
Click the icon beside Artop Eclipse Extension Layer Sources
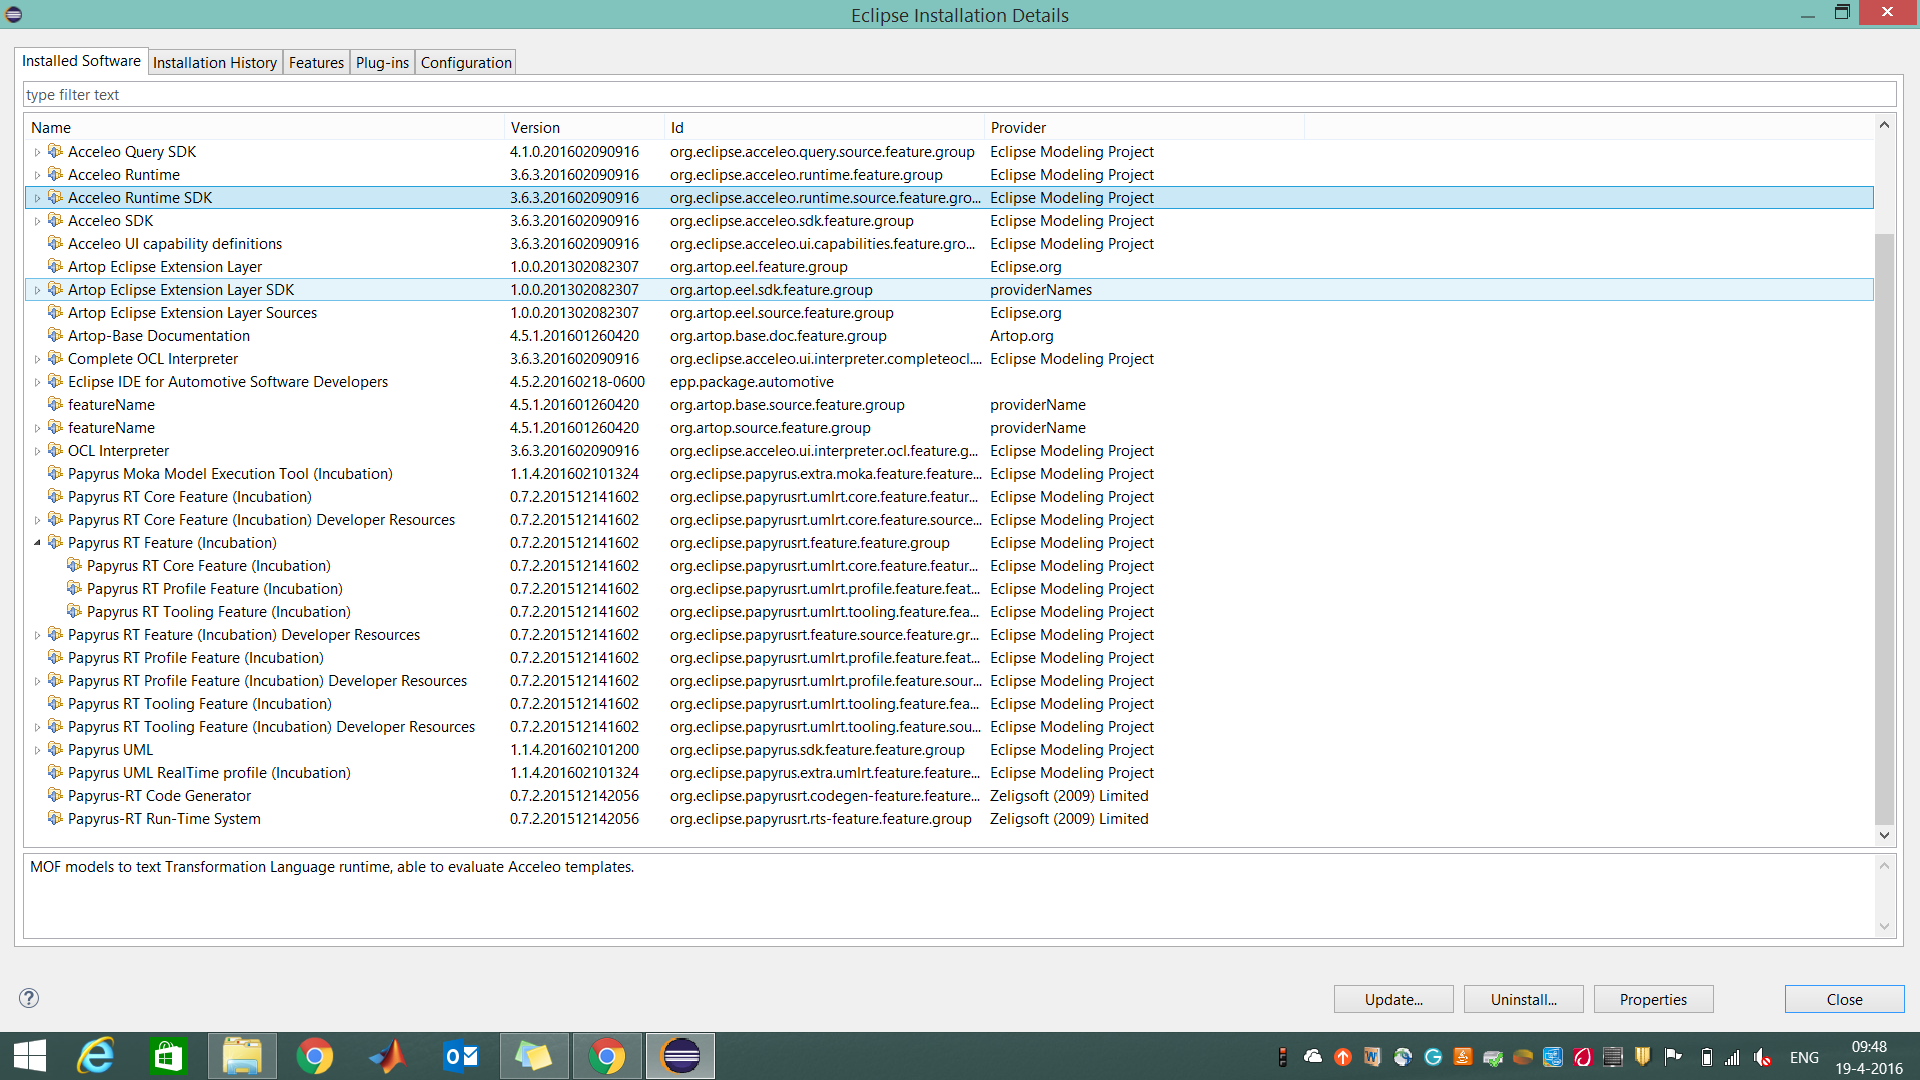[x=55, y=312]
